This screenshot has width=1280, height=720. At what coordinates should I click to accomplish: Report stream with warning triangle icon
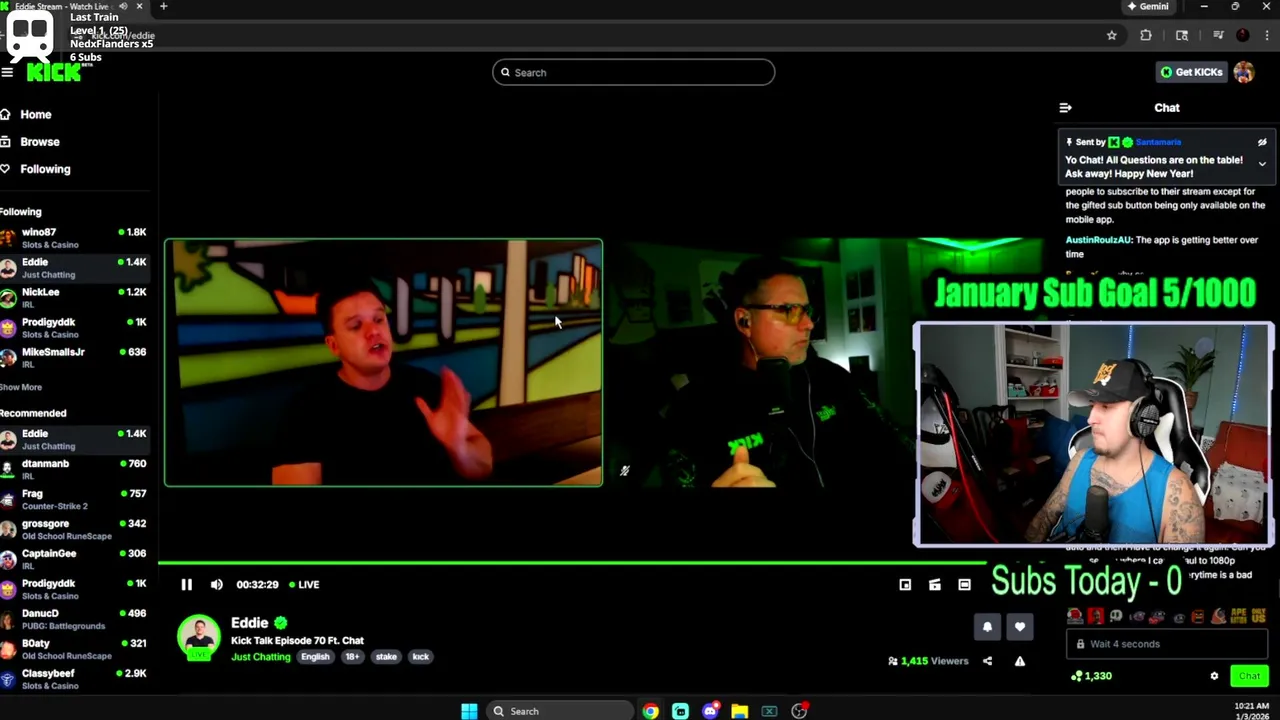pos(1020,661)
